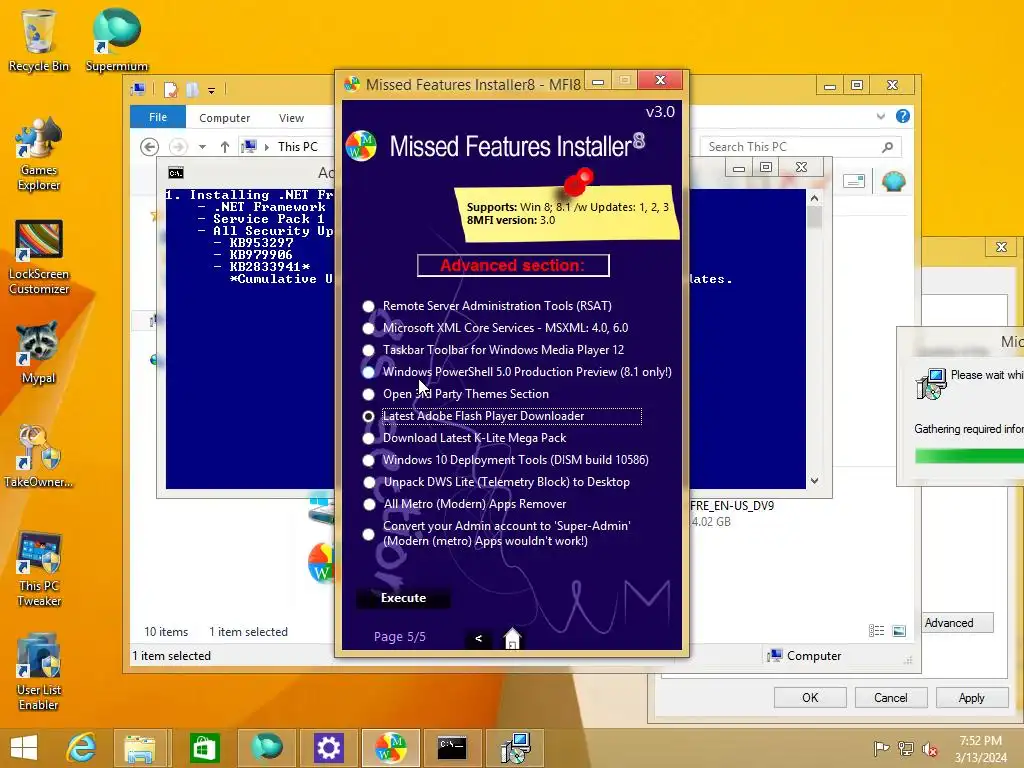This screenshot has height=768, width=1024.
Task: Open File Explorer taskbar icon
Action: click(x=140, y=748)
